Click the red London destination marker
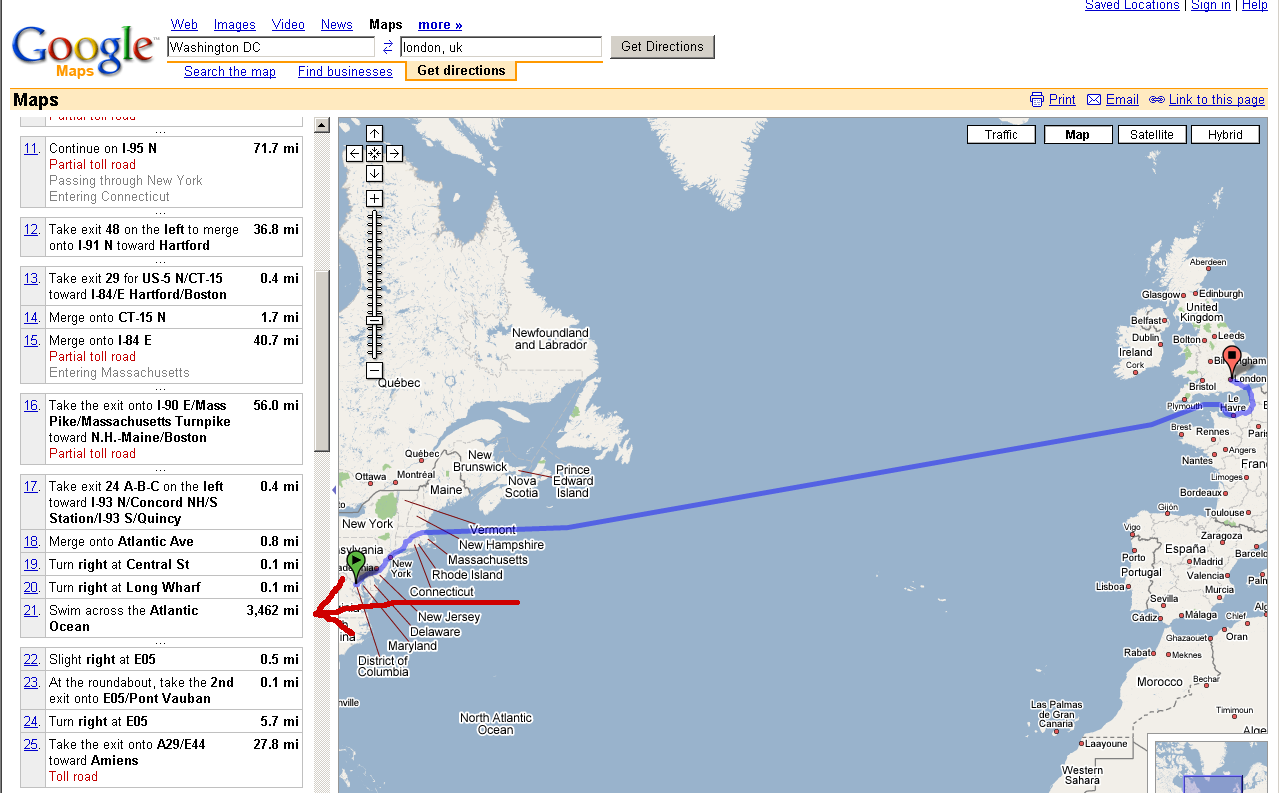The image size is (1280, 793). 1232,360
